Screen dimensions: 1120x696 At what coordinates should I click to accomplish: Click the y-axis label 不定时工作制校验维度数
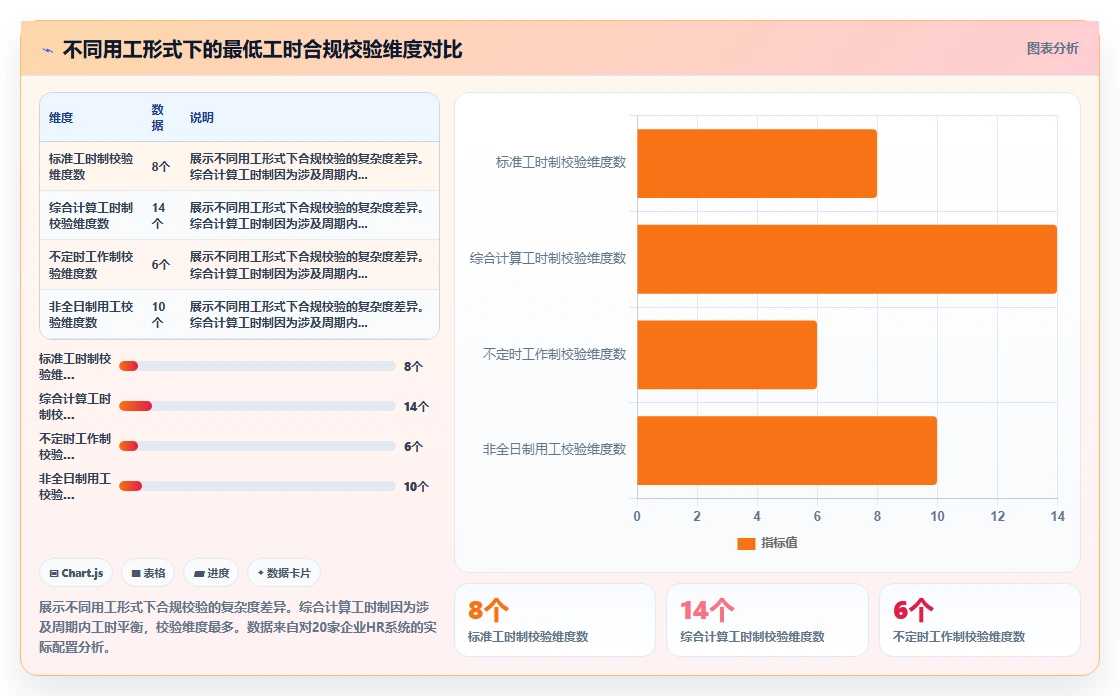pyautogui.click(x=554, y=354)
